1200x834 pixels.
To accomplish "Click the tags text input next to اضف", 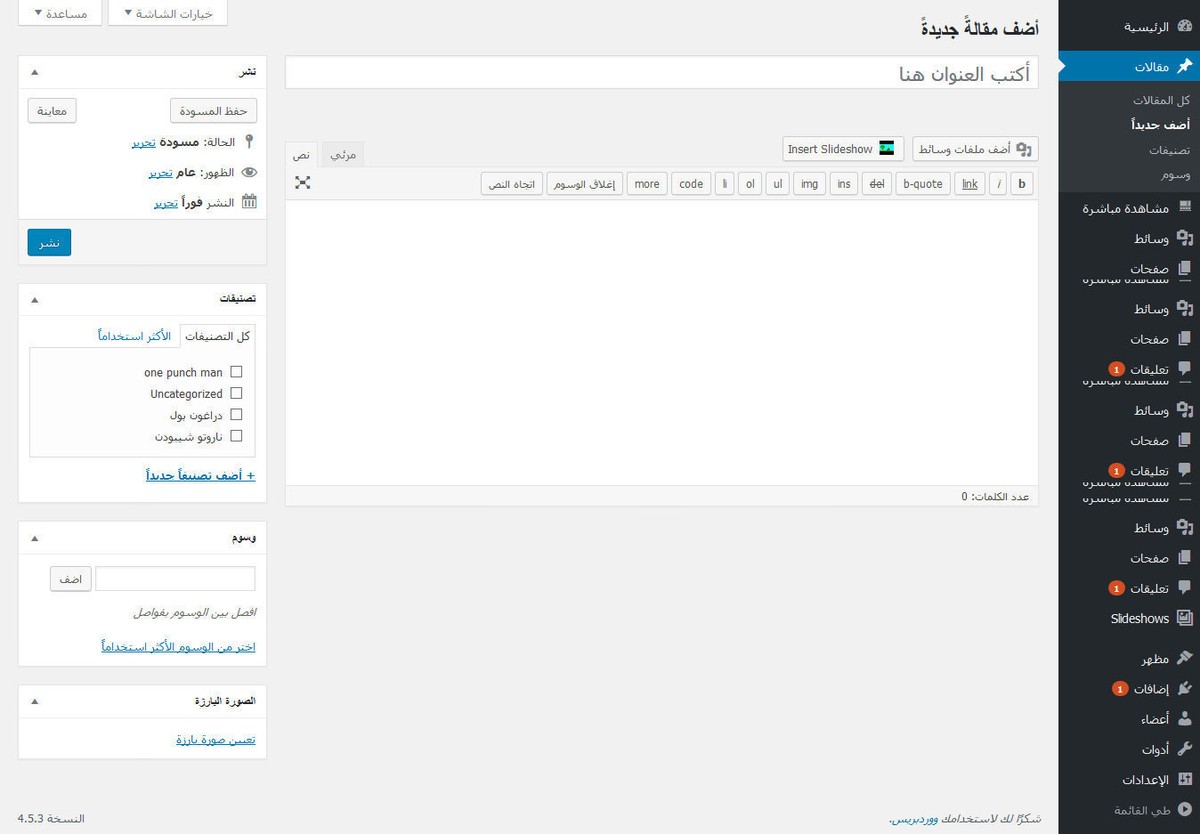I will pos(175,579).
